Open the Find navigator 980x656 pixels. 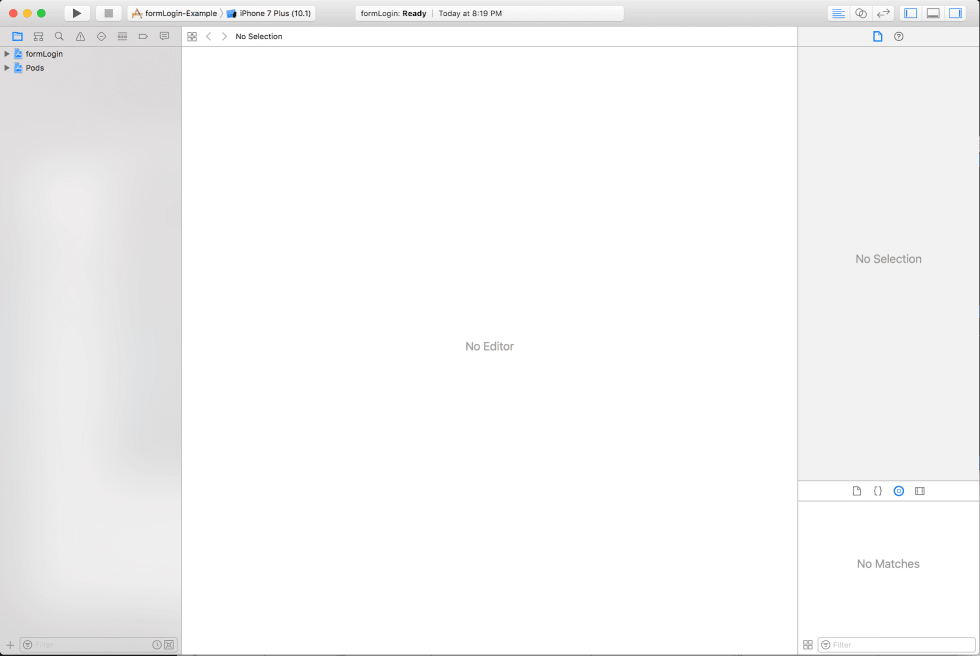coord(59,36)
